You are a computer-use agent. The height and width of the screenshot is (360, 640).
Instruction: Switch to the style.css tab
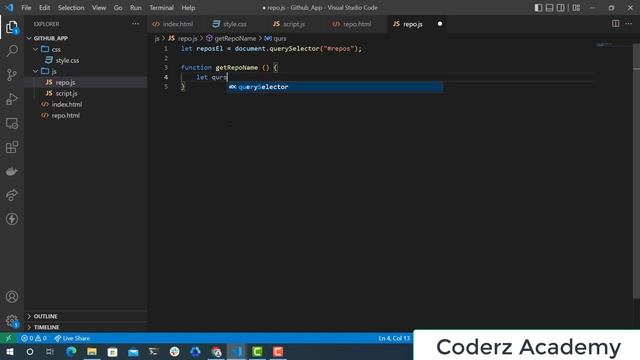coord(234,24)
